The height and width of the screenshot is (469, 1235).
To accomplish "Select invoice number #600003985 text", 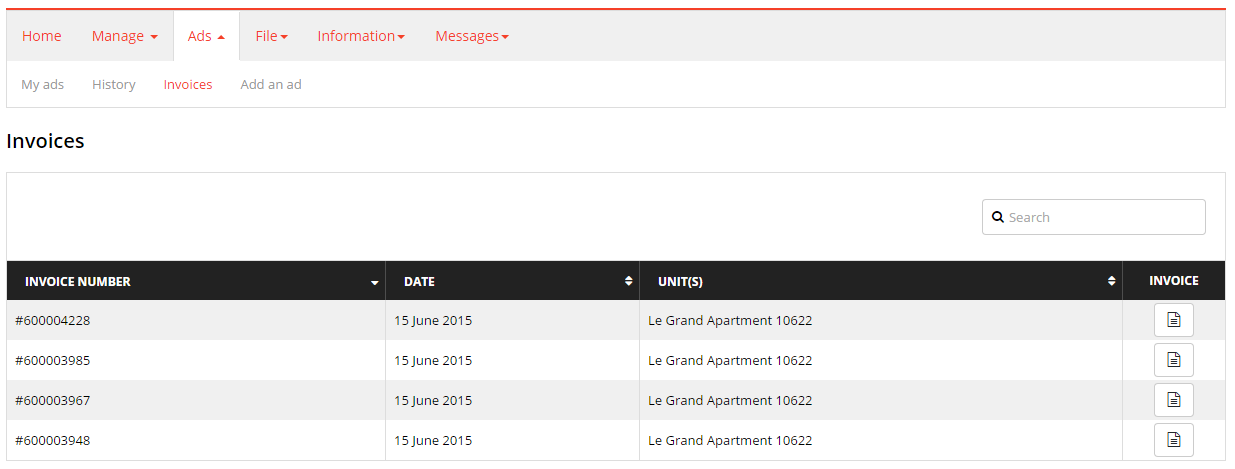I will pos(53,360).
